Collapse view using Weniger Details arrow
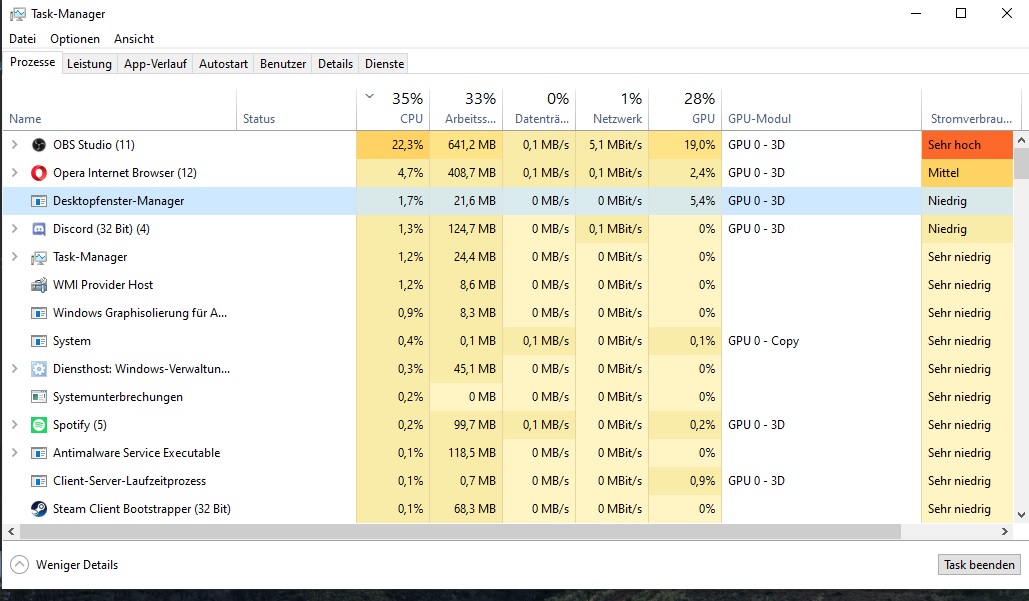 point(19,565)
